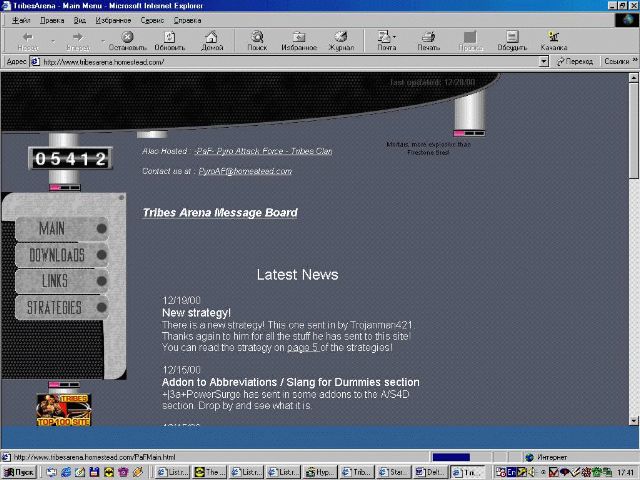Click the system clock showing 17:41
Screen dimensions: 640x480
tap(625, 473)
